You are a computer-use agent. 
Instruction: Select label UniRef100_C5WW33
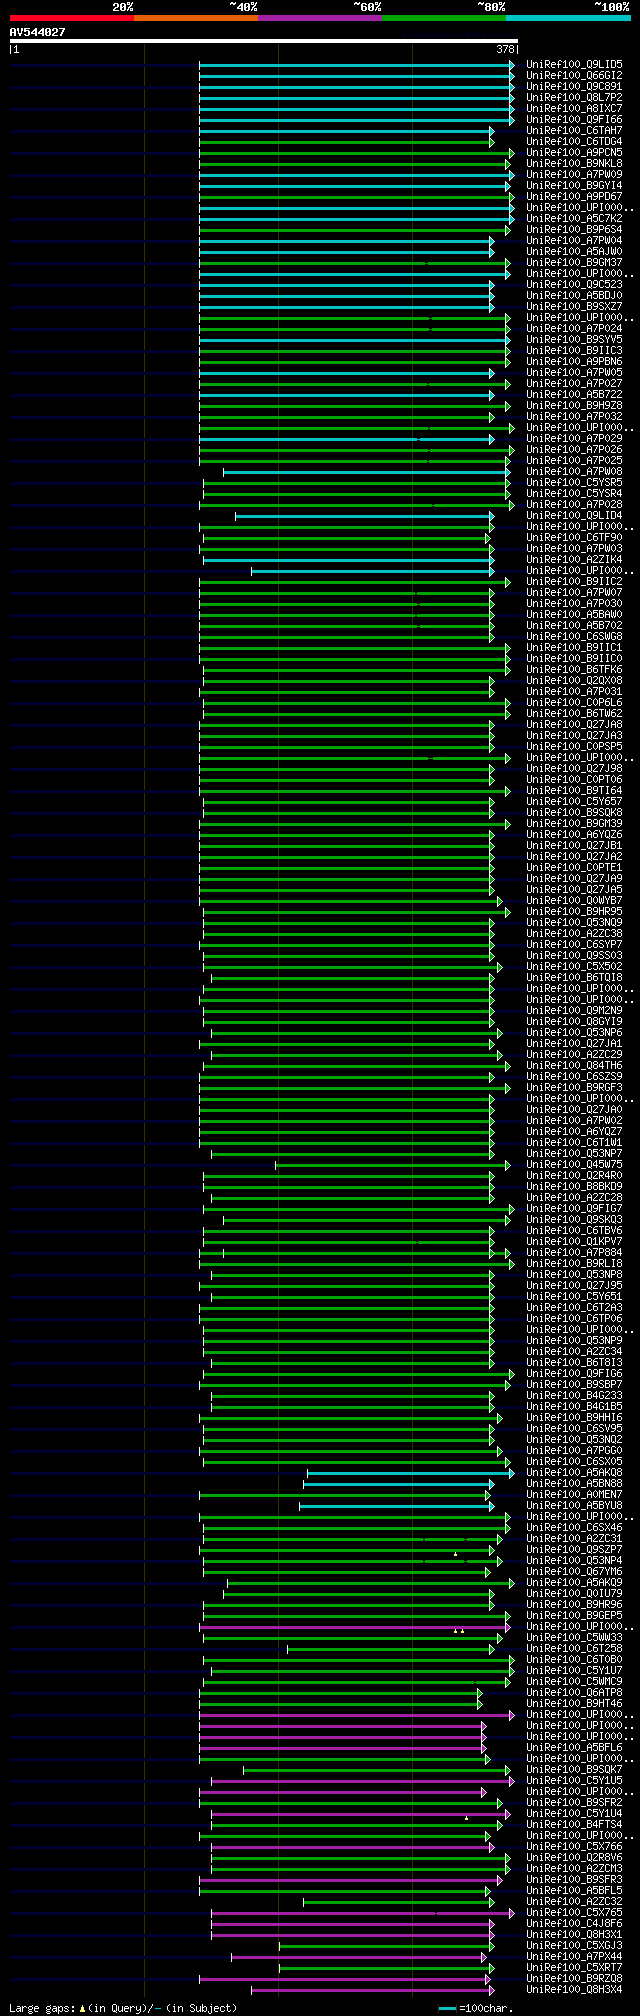pos(574,1638)
